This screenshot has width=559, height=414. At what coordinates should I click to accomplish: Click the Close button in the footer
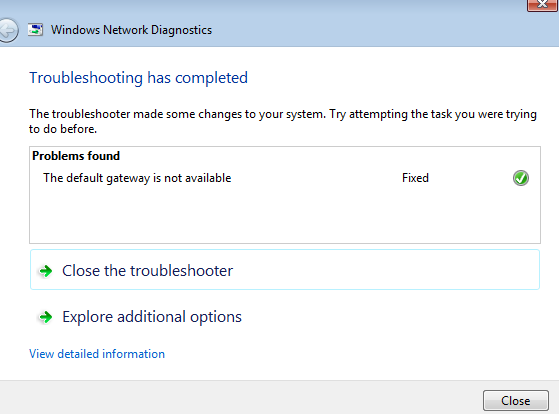click(x=516, y=401)
